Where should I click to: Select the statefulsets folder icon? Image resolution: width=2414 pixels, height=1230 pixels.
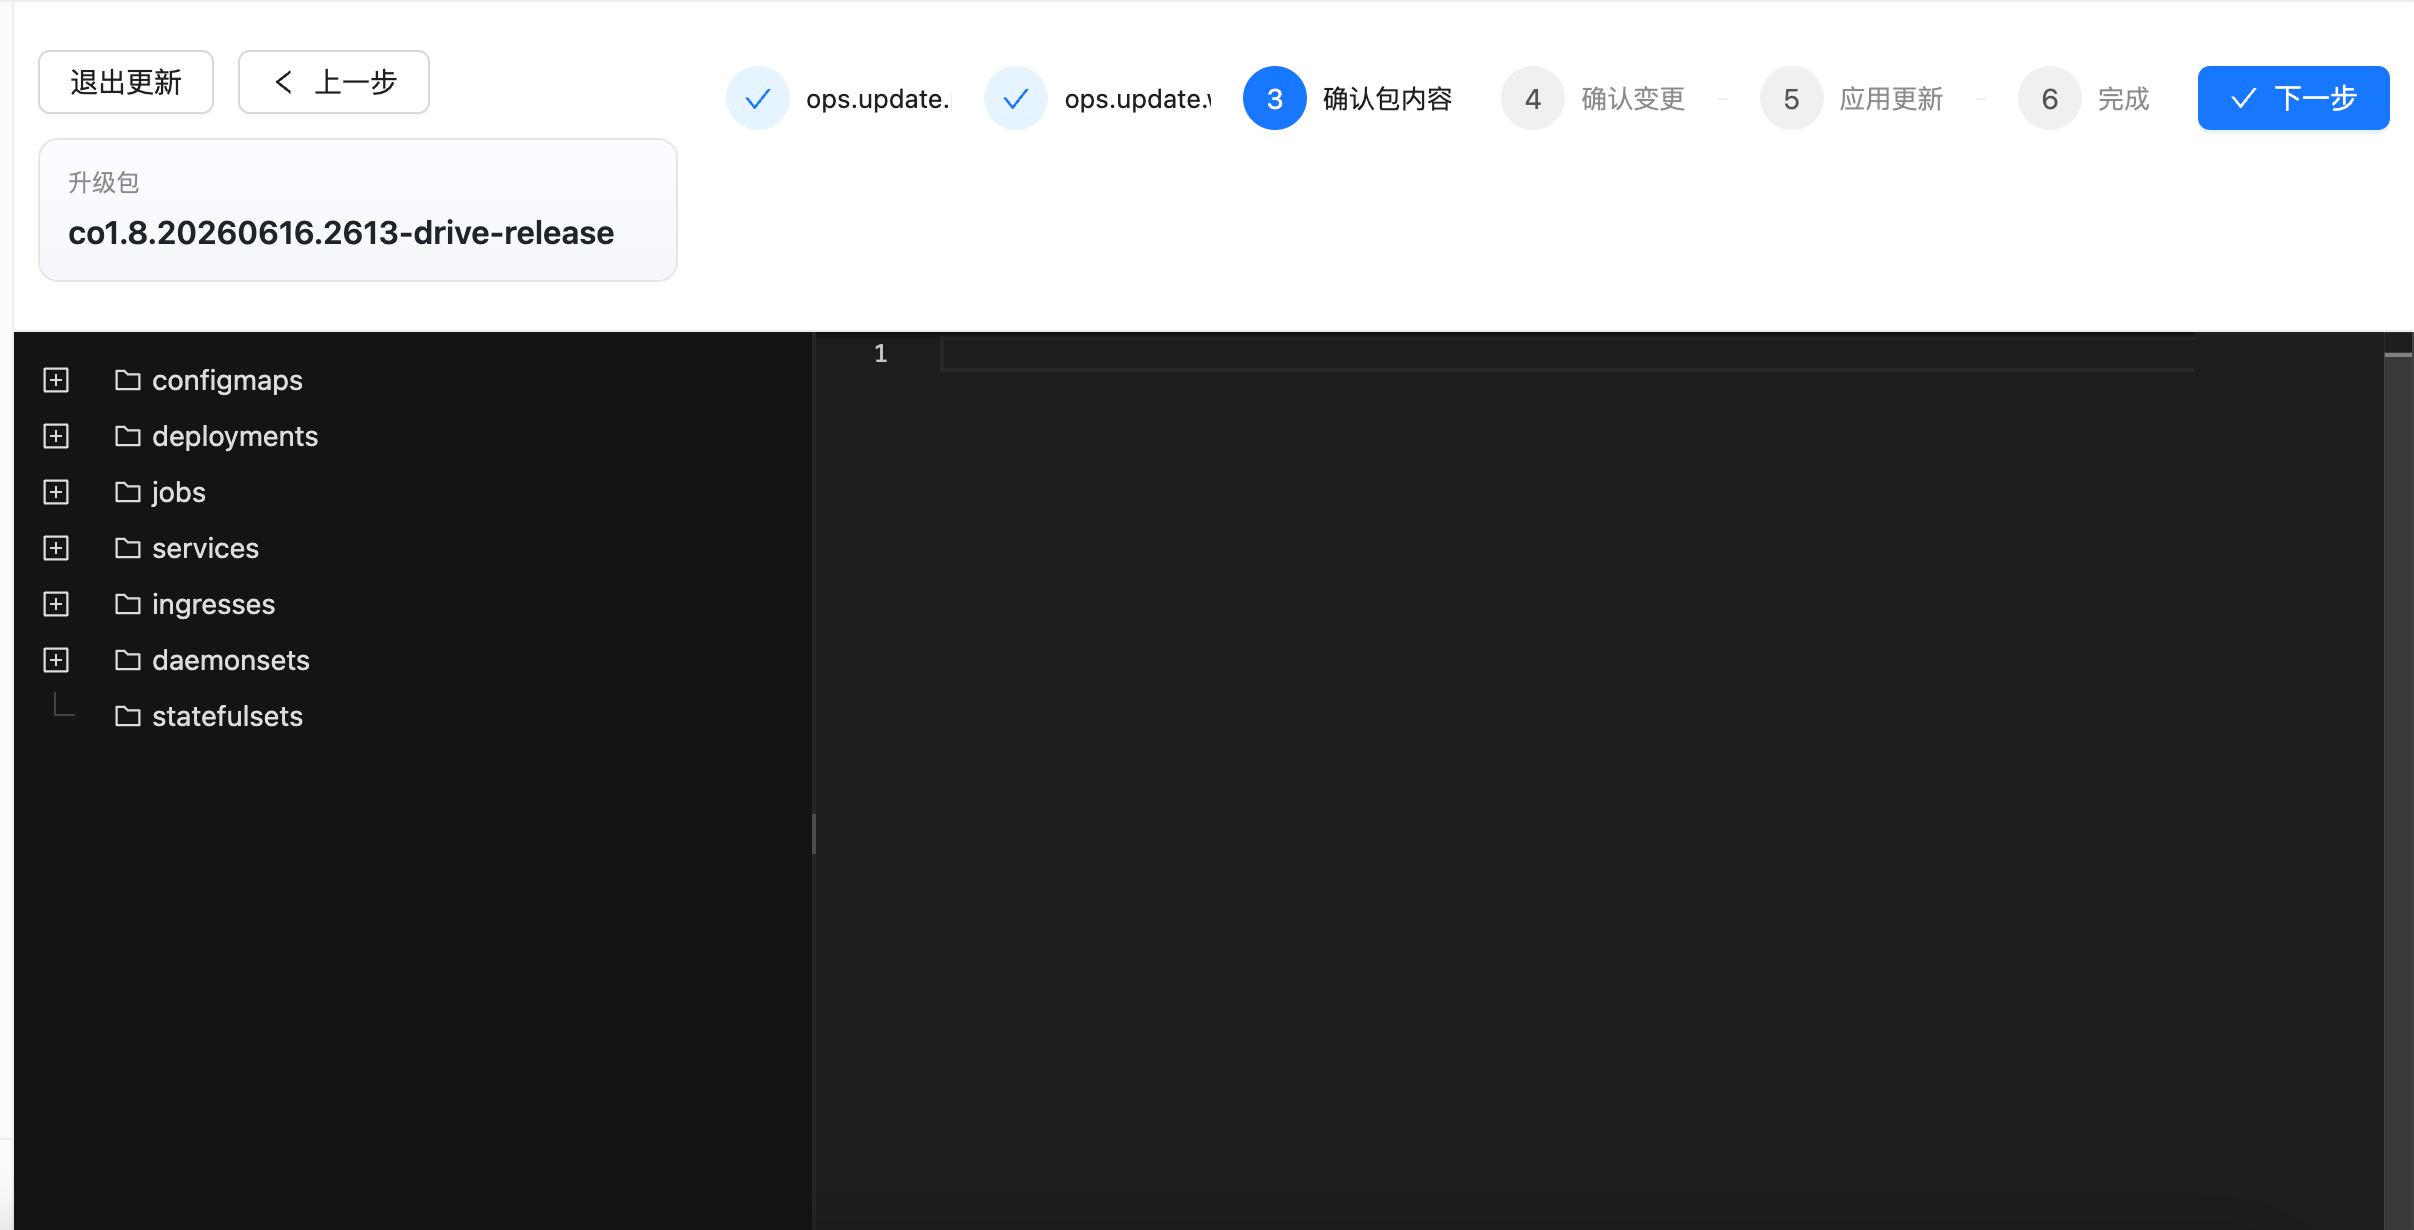(128, 716)
